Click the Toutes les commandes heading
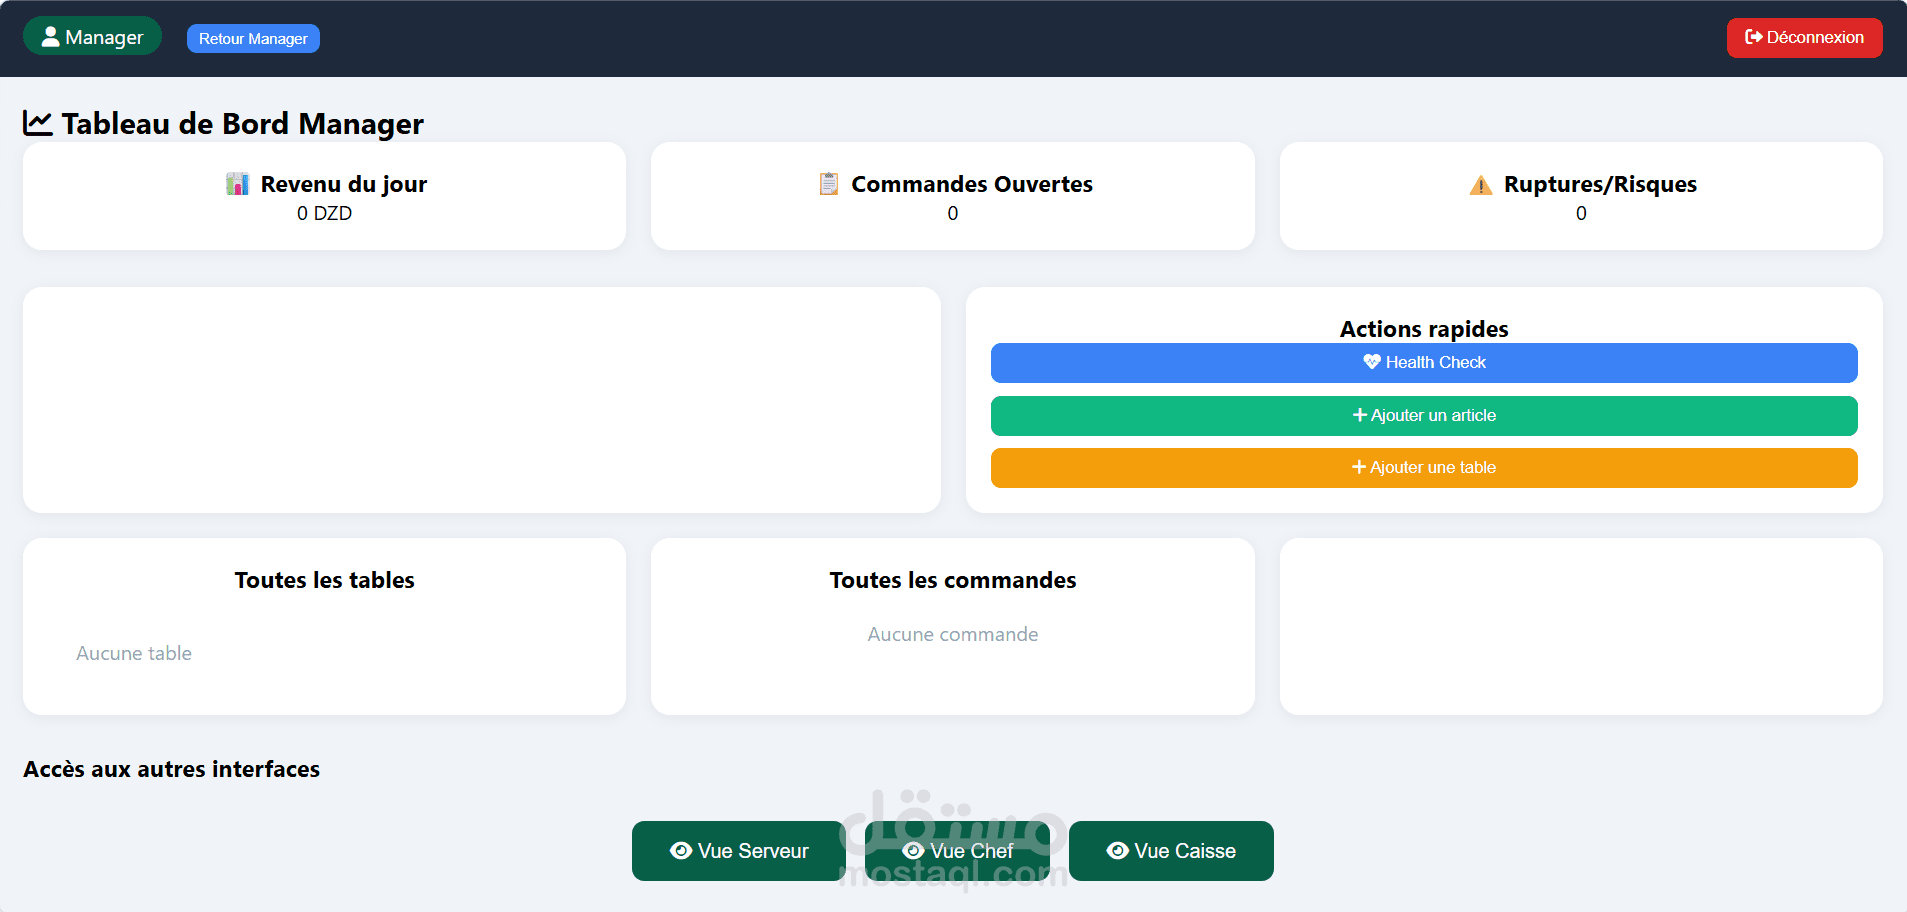The height and width of the screenshot is (912, 1907). click(x=952, y=580)
